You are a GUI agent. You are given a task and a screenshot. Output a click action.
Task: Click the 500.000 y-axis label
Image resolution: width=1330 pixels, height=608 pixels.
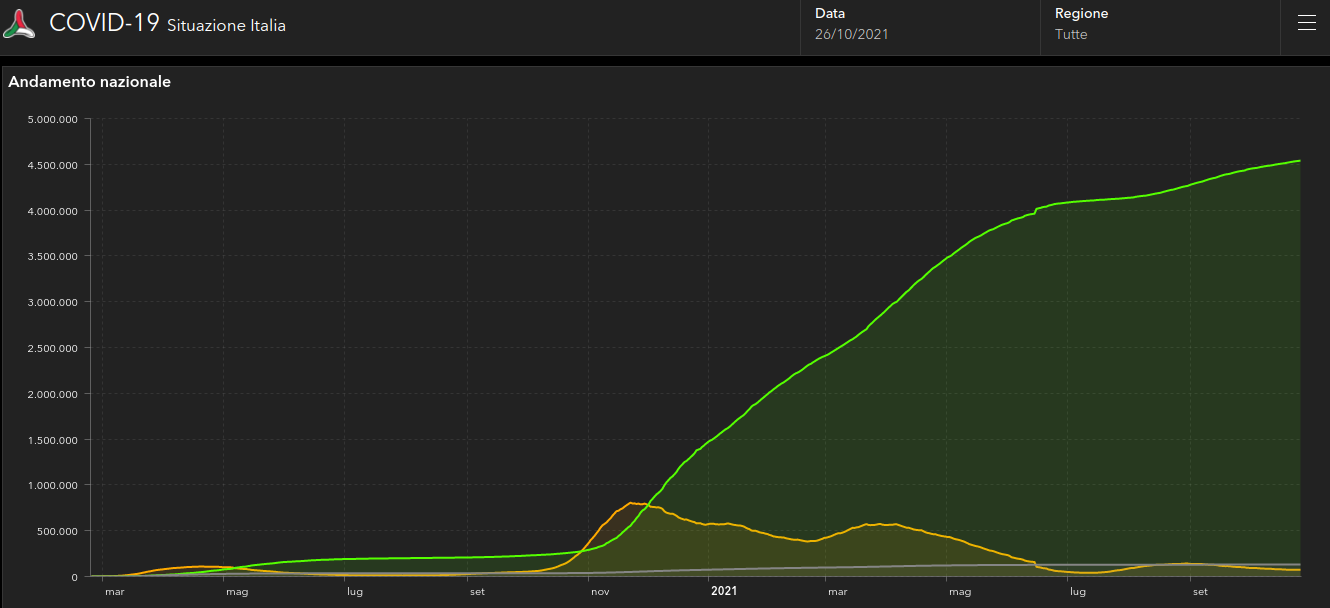click(x=58, y=531)
